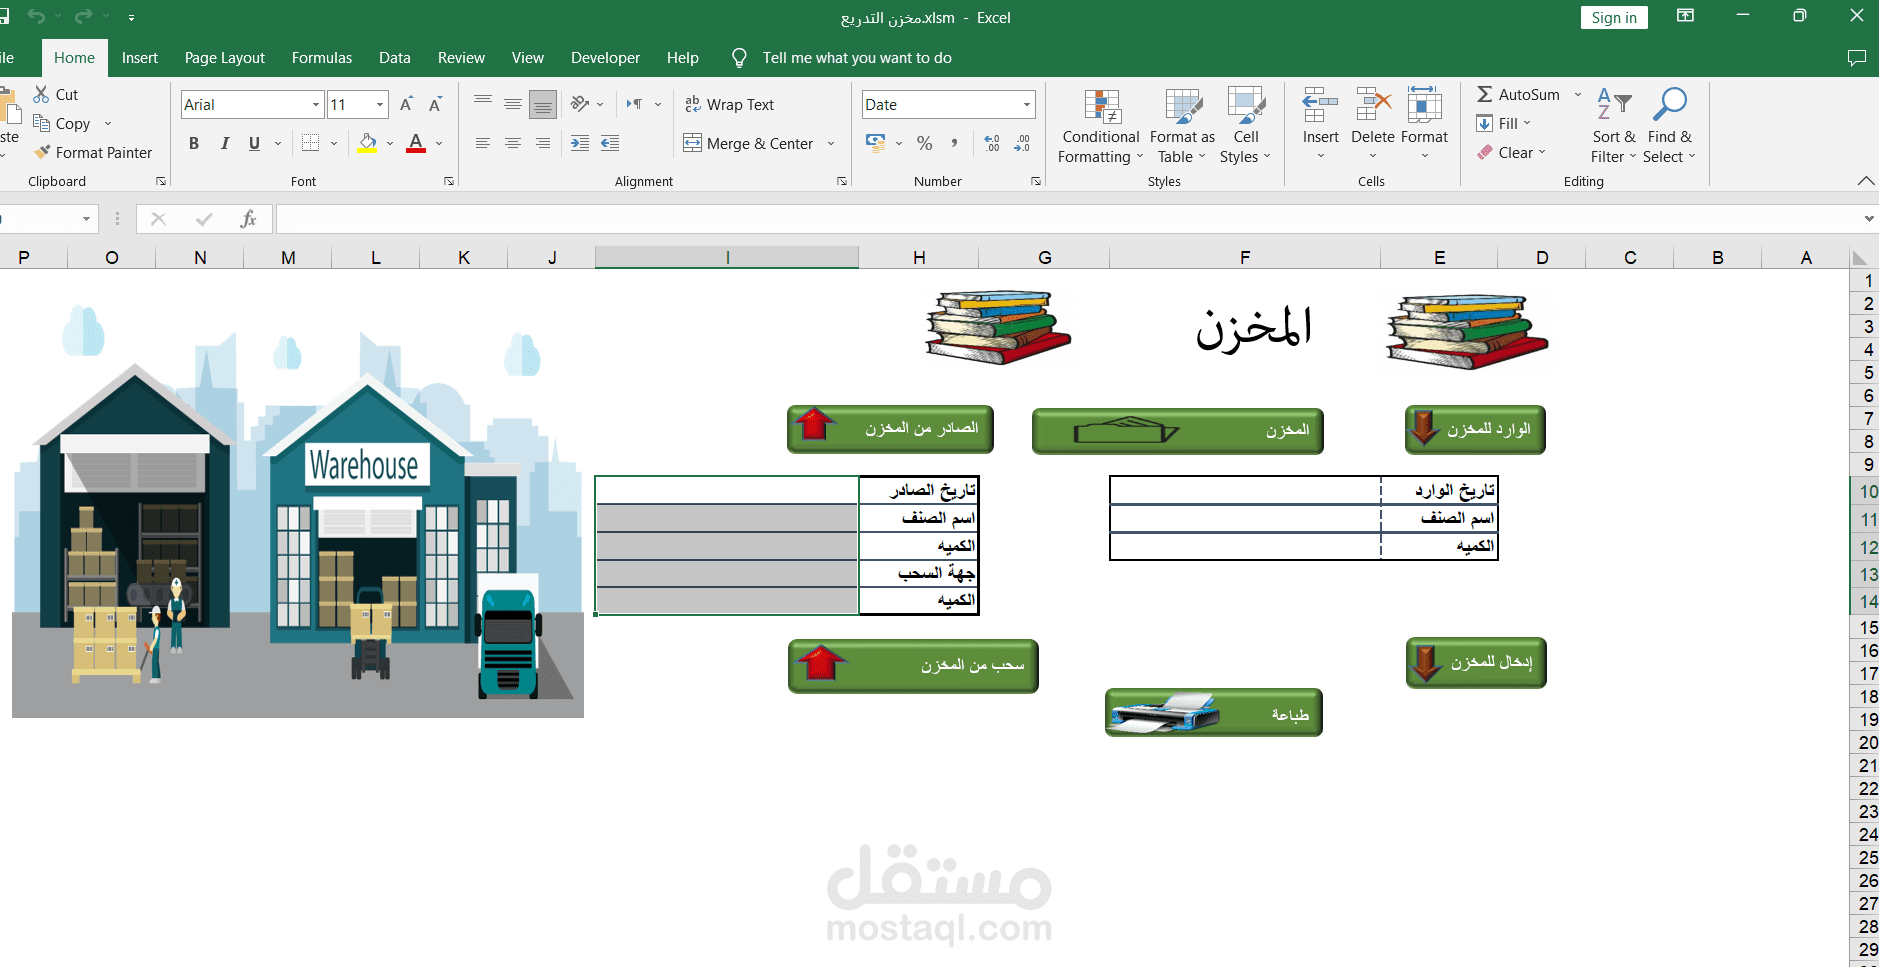
Task: Apply red Font Color swatch
Action: tap(417, 143)
